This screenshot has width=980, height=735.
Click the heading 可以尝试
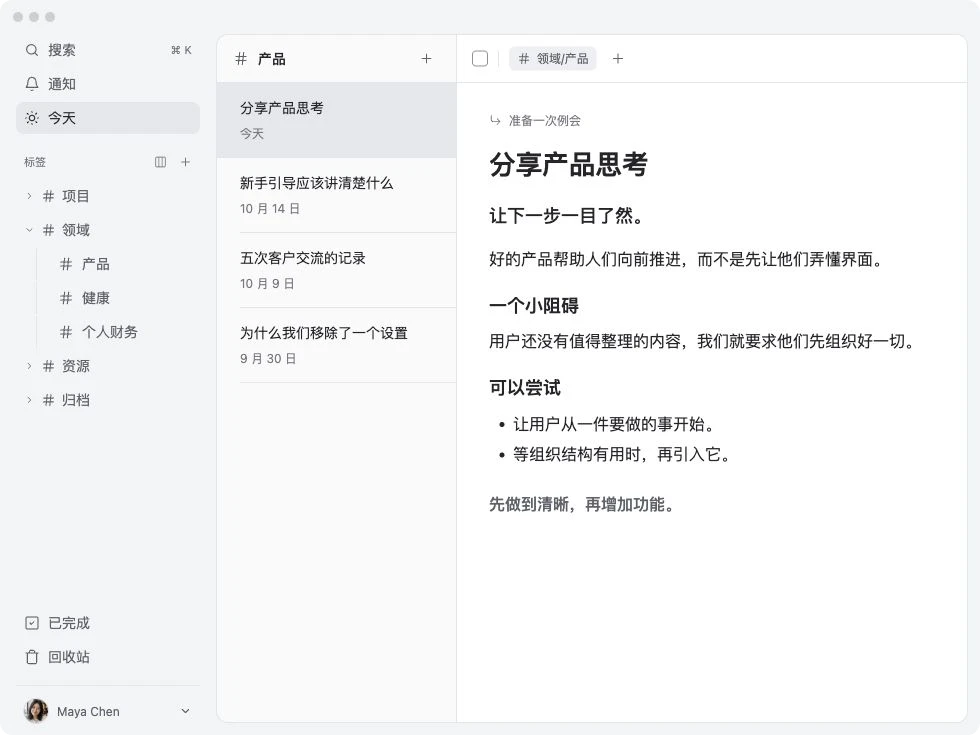[525, 388]
